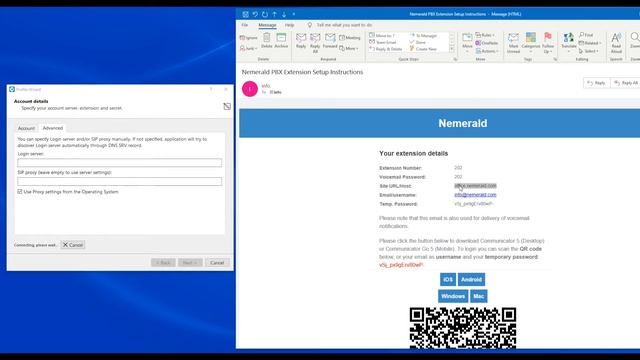Click the Follow Up flag icon
The image size is (640, 360).
click(x=548, y=37)
